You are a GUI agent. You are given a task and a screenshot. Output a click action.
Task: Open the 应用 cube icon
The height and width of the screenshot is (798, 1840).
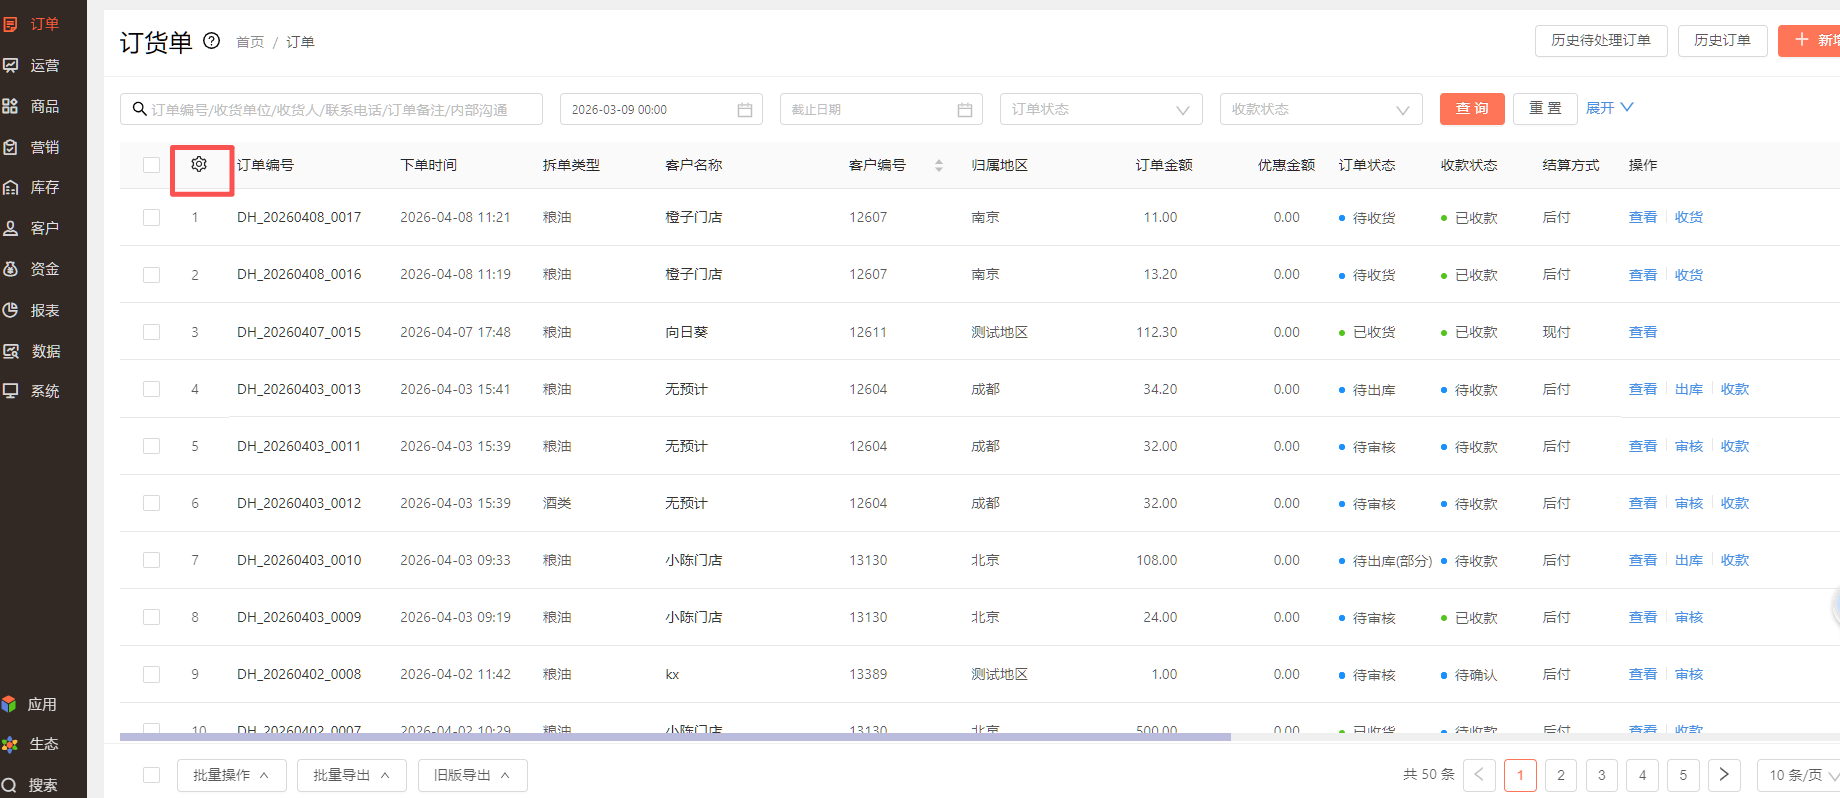(x=9, y=704)
